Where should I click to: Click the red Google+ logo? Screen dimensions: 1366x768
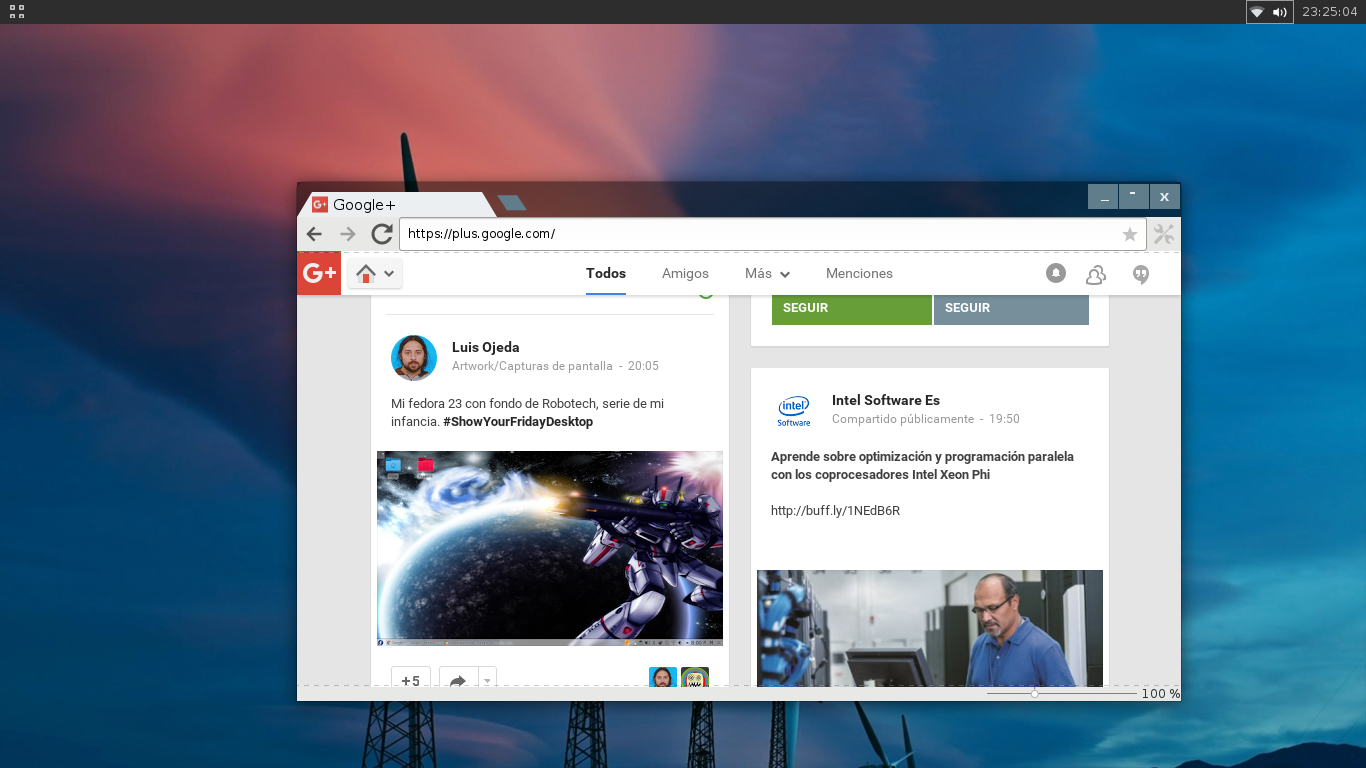pyautogui.click(x=319, y=273)
